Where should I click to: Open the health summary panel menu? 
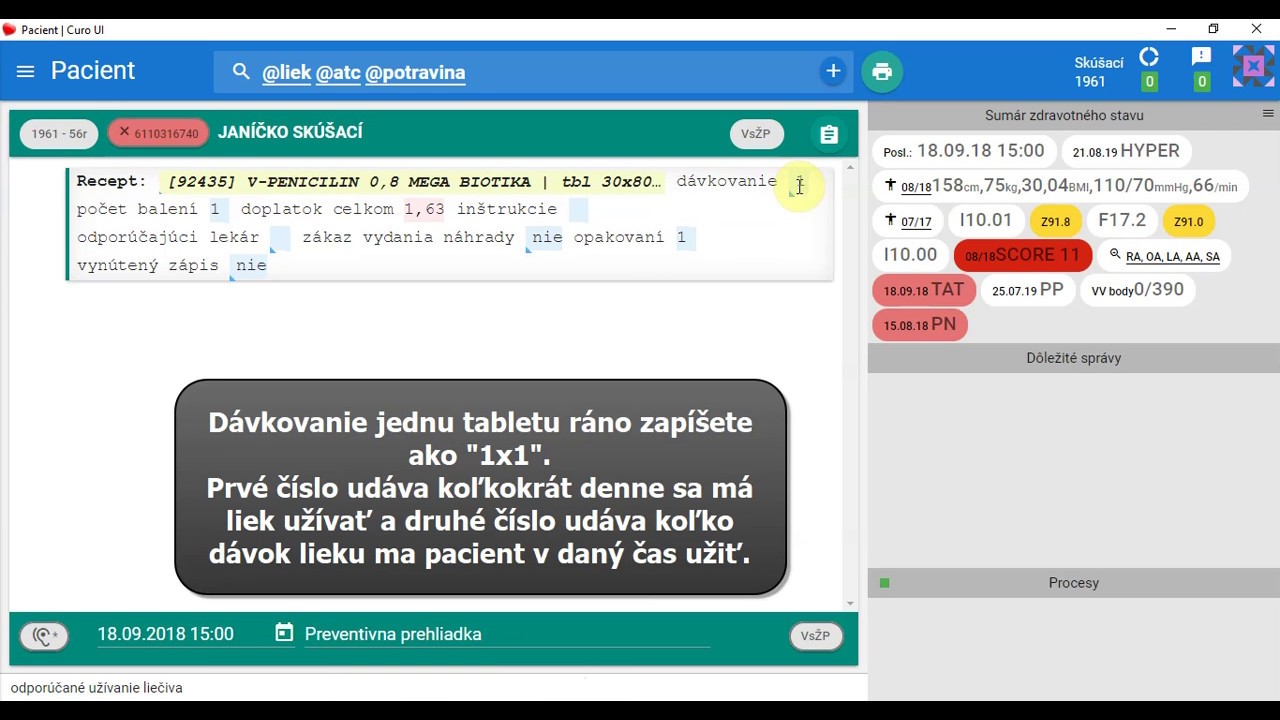(x=1268, y=114)
